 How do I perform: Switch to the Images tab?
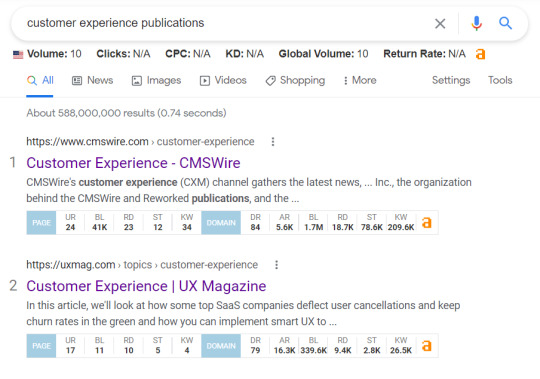[x=156, y=81]
